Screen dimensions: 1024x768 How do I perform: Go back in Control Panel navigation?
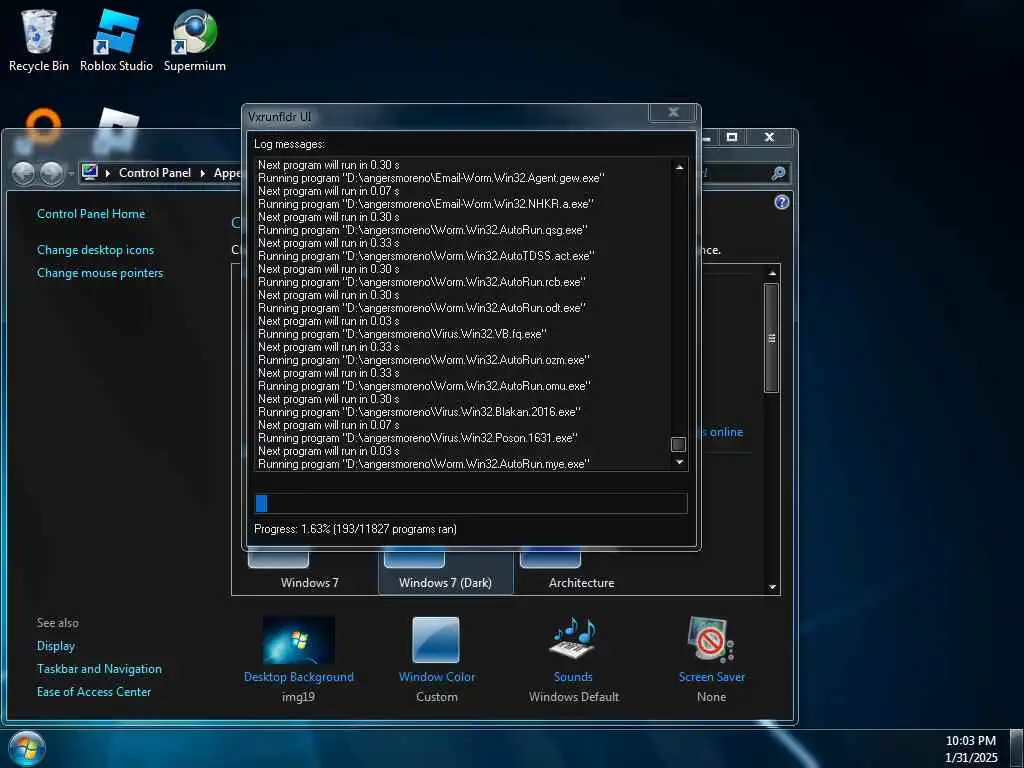24,173
